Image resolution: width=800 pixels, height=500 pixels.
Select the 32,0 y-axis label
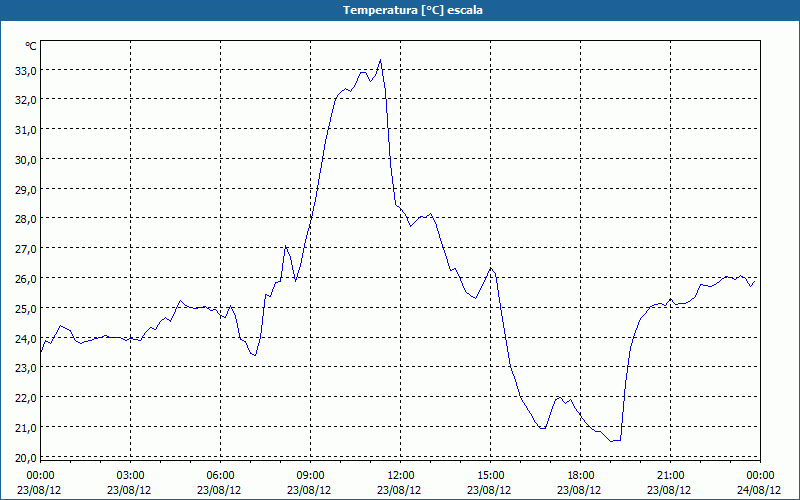[x=26, y=100]
